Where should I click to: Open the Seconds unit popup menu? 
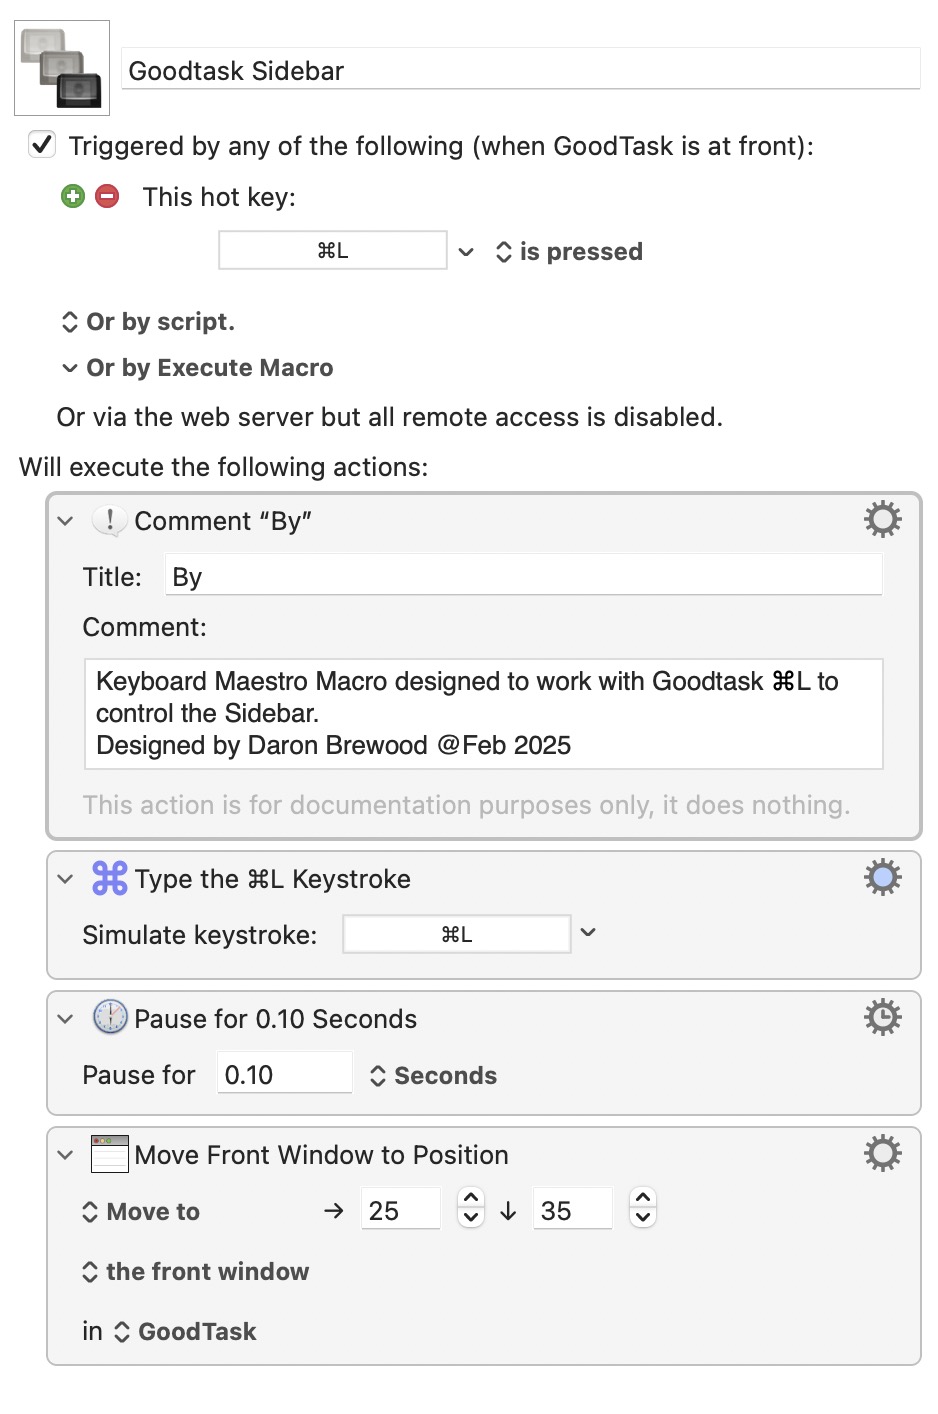click(x=433, y=1076)
